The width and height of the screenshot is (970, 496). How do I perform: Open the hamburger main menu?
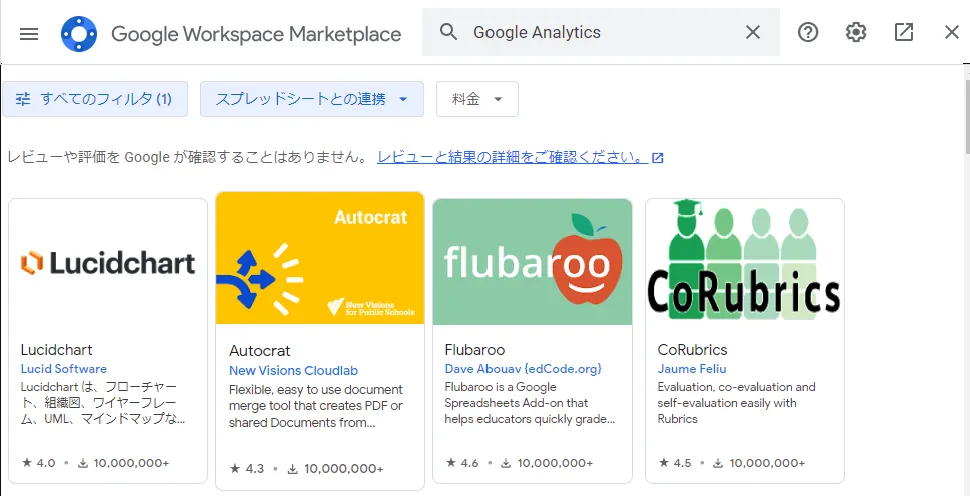point(29,33)
